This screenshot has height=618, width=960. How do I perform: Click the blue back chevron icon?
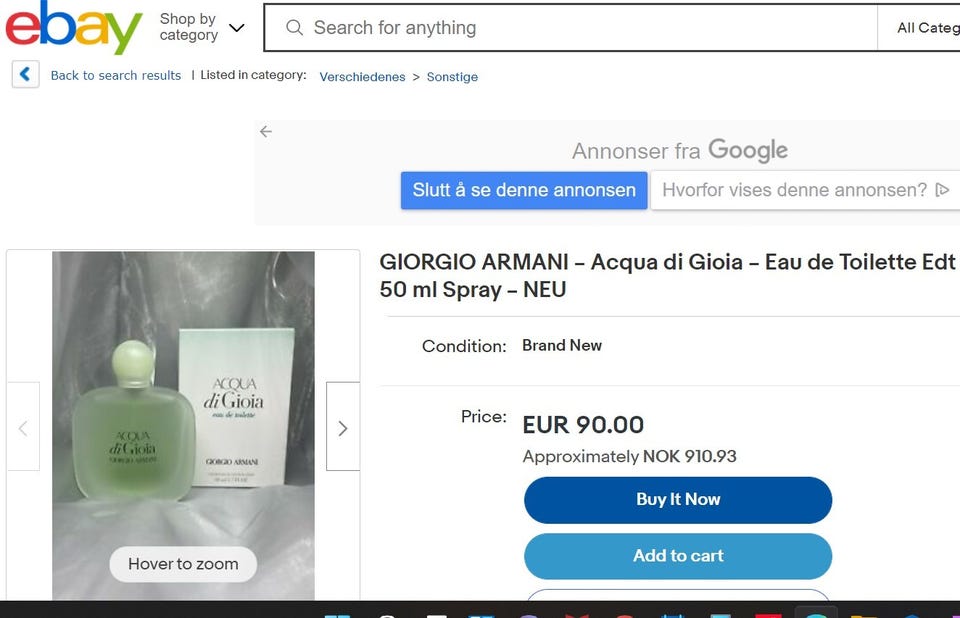click(26, 75)
